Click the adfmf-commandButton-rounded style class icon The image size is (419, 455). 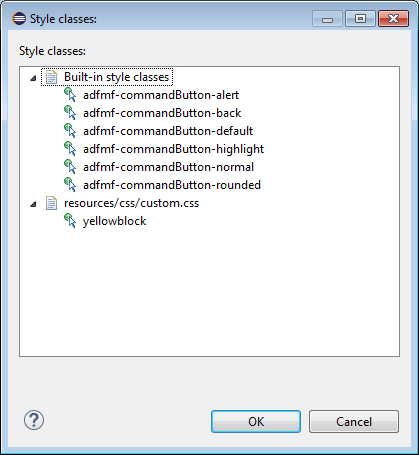pyautogui.click(x=70, y=185)
